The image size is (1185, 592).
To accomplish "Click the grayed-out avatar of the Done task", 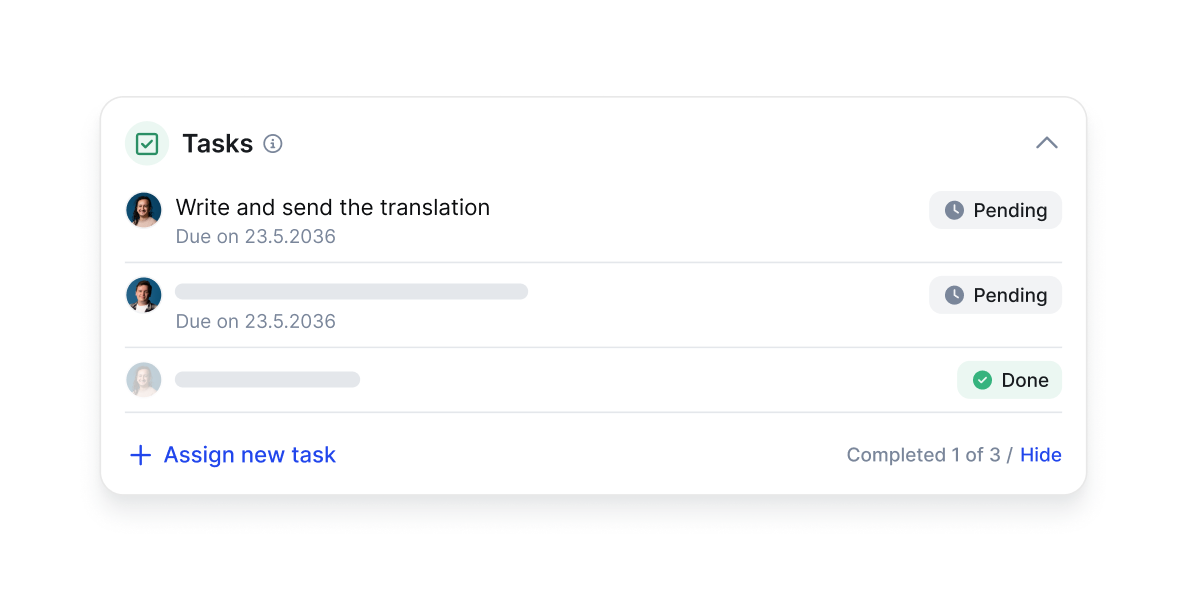I will (143, 380).
